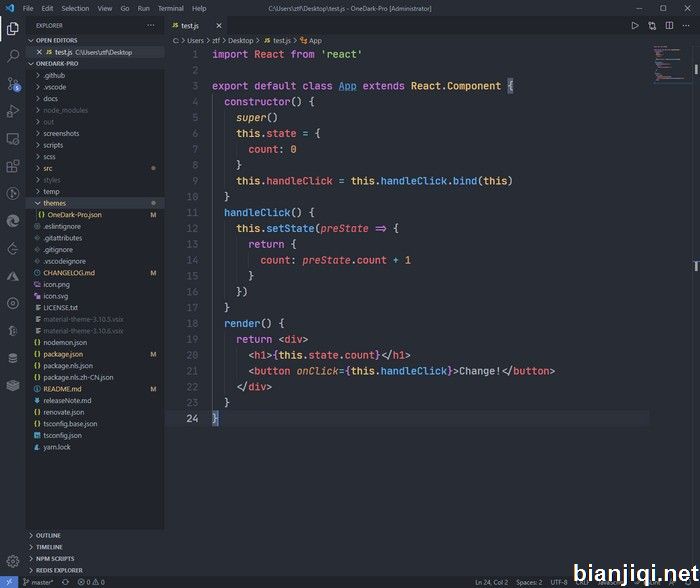Click Desktop in the breadcrumb path
The image size is (700, 588).
pyautogui.click(x=240, y=41)
